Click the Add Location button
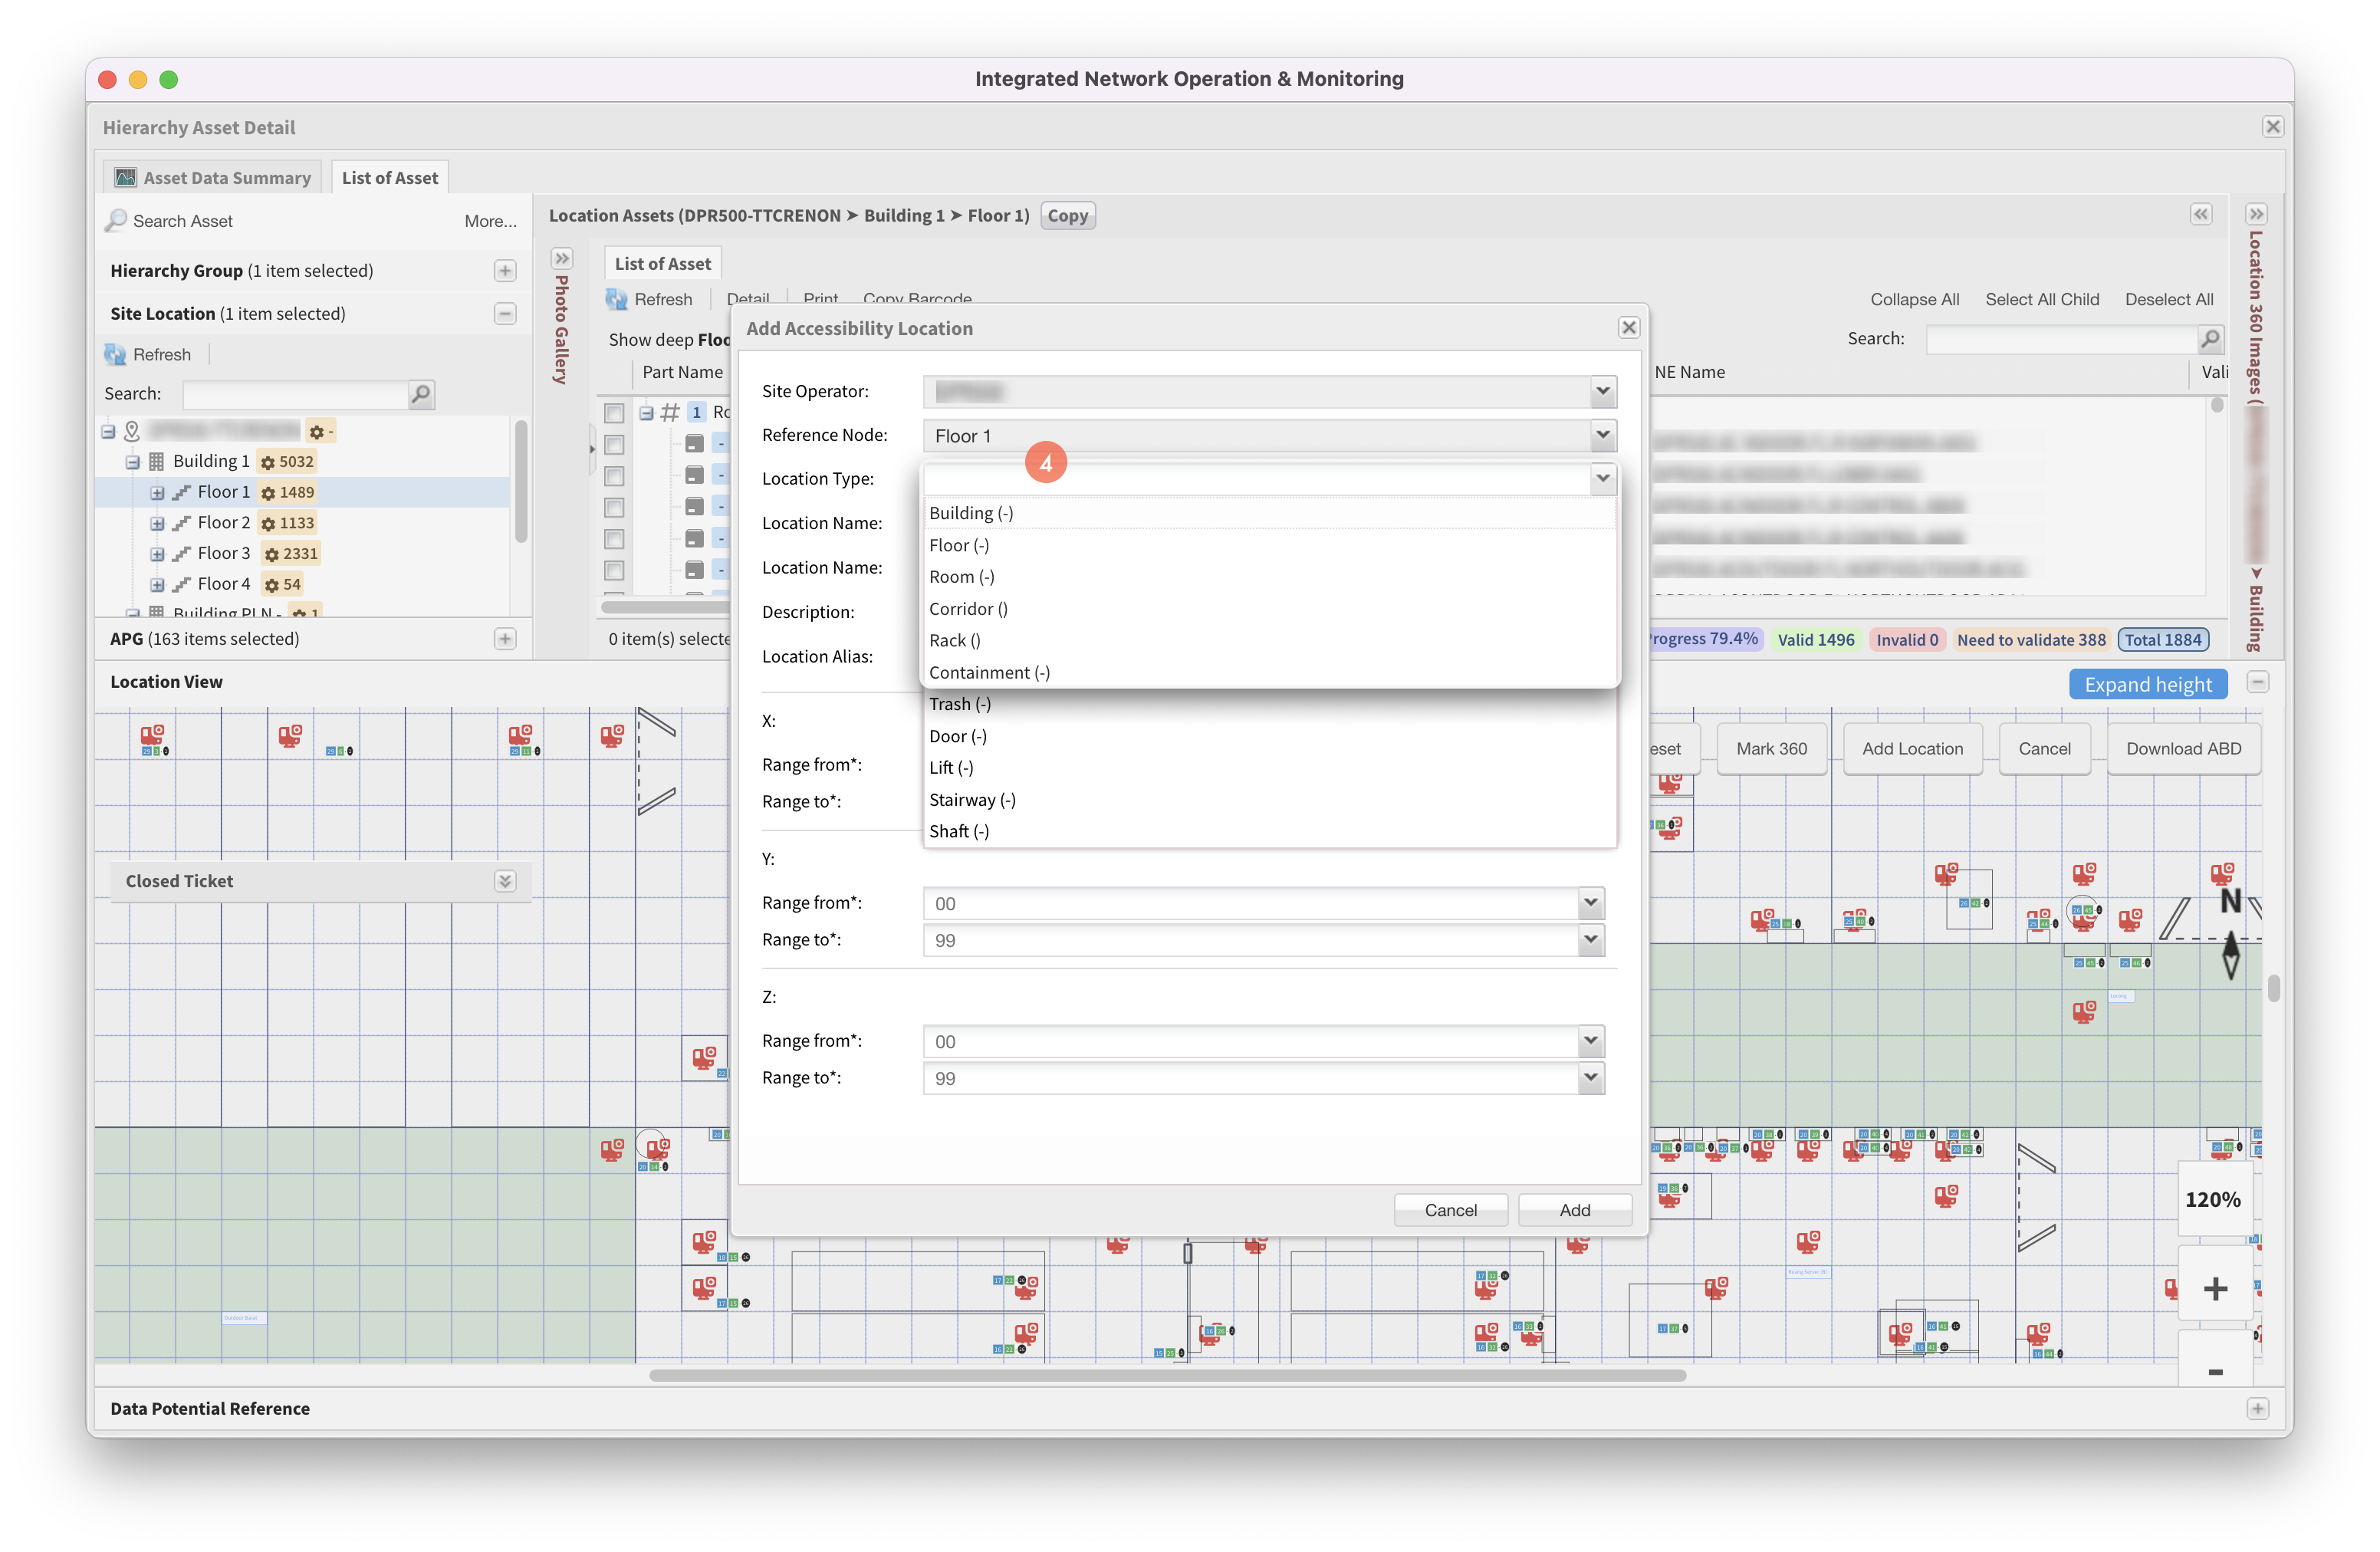2380x1552 pixels. pos(1912,749)
